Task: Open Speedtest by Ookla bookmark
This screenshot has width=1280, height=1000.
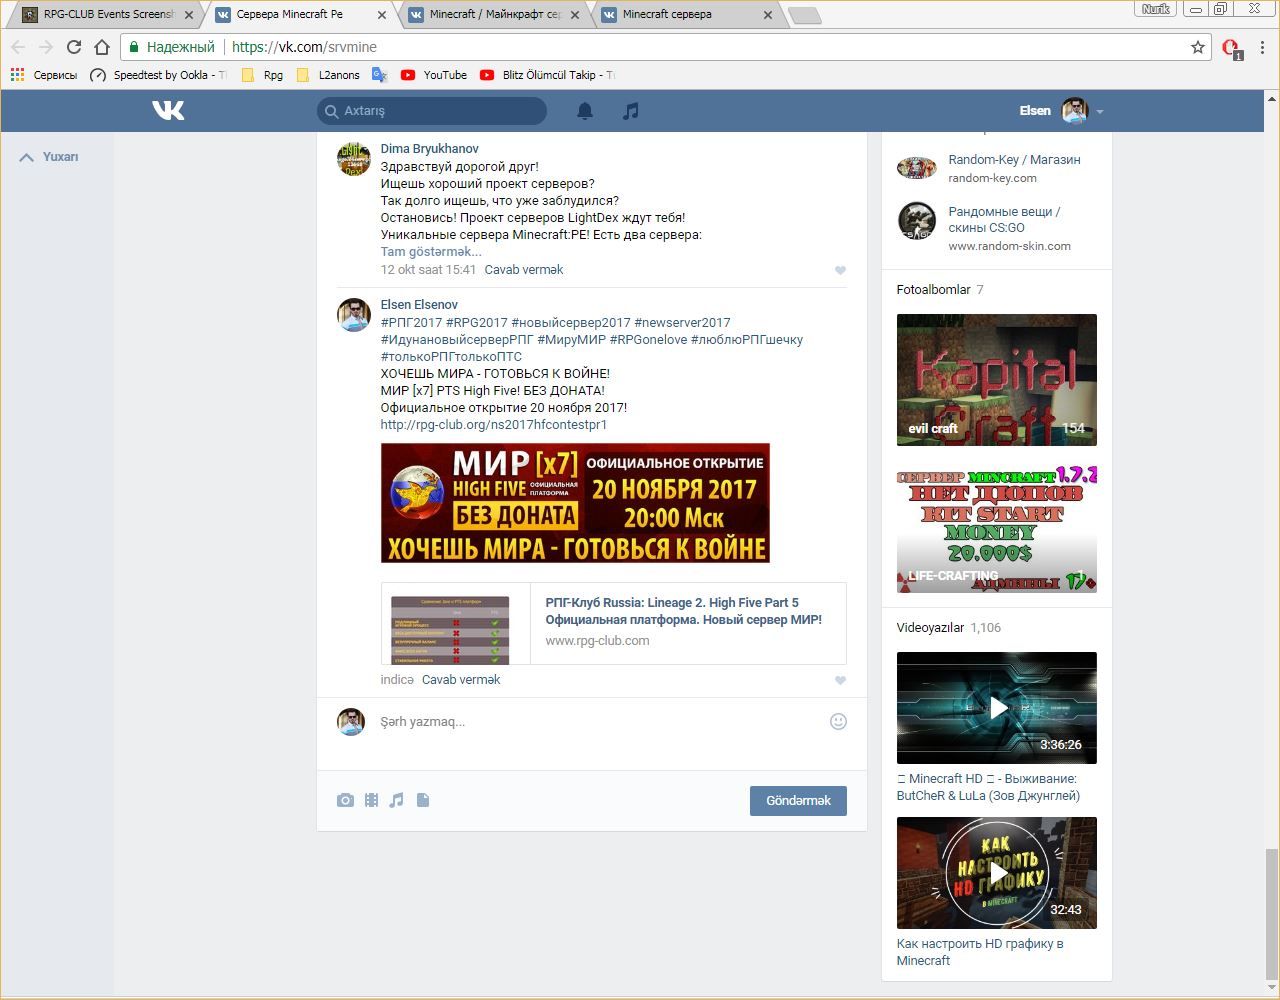Action: pos(158,75)
